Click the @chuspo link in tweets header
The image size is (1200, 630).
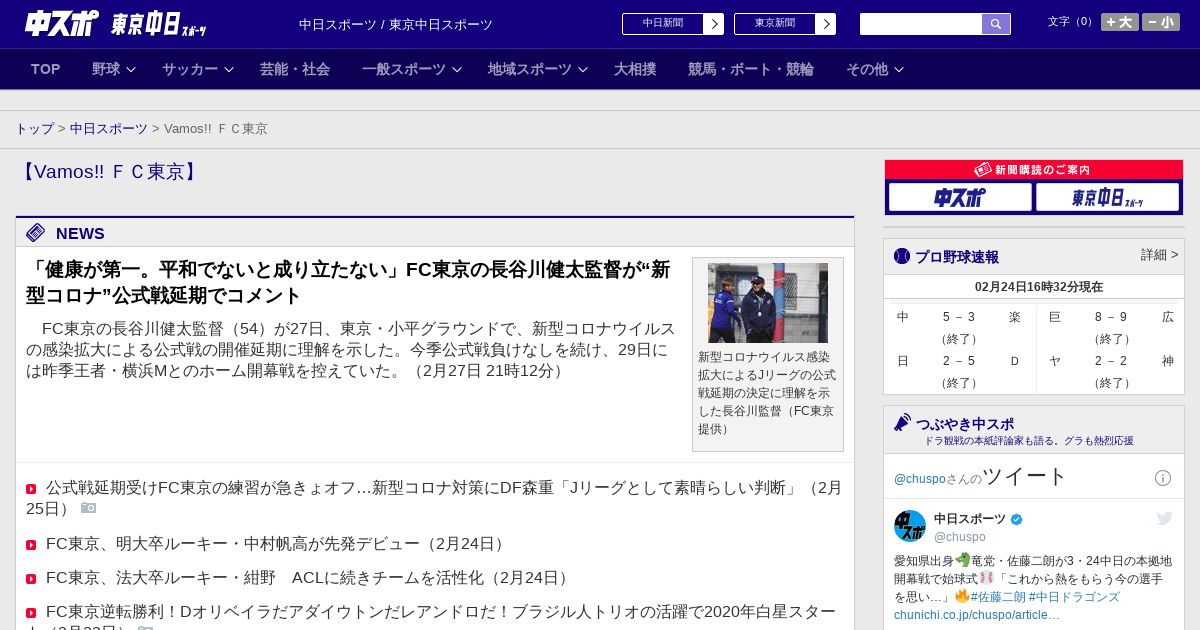click(x=920, y=479)
